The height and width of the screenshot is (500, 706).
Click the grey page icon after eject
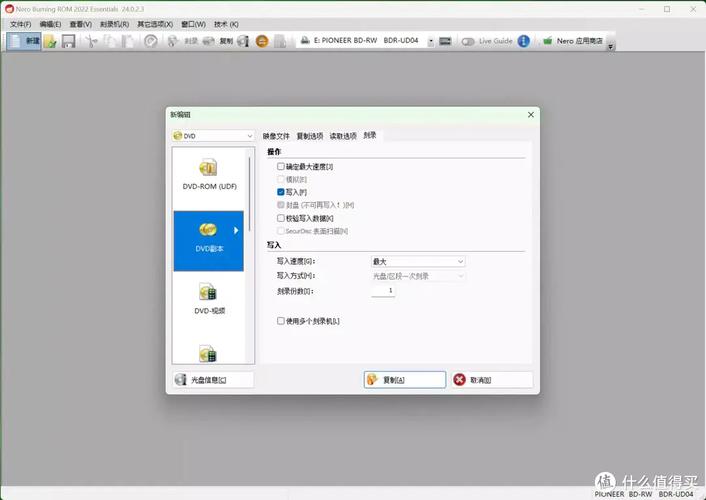[280, 41]
